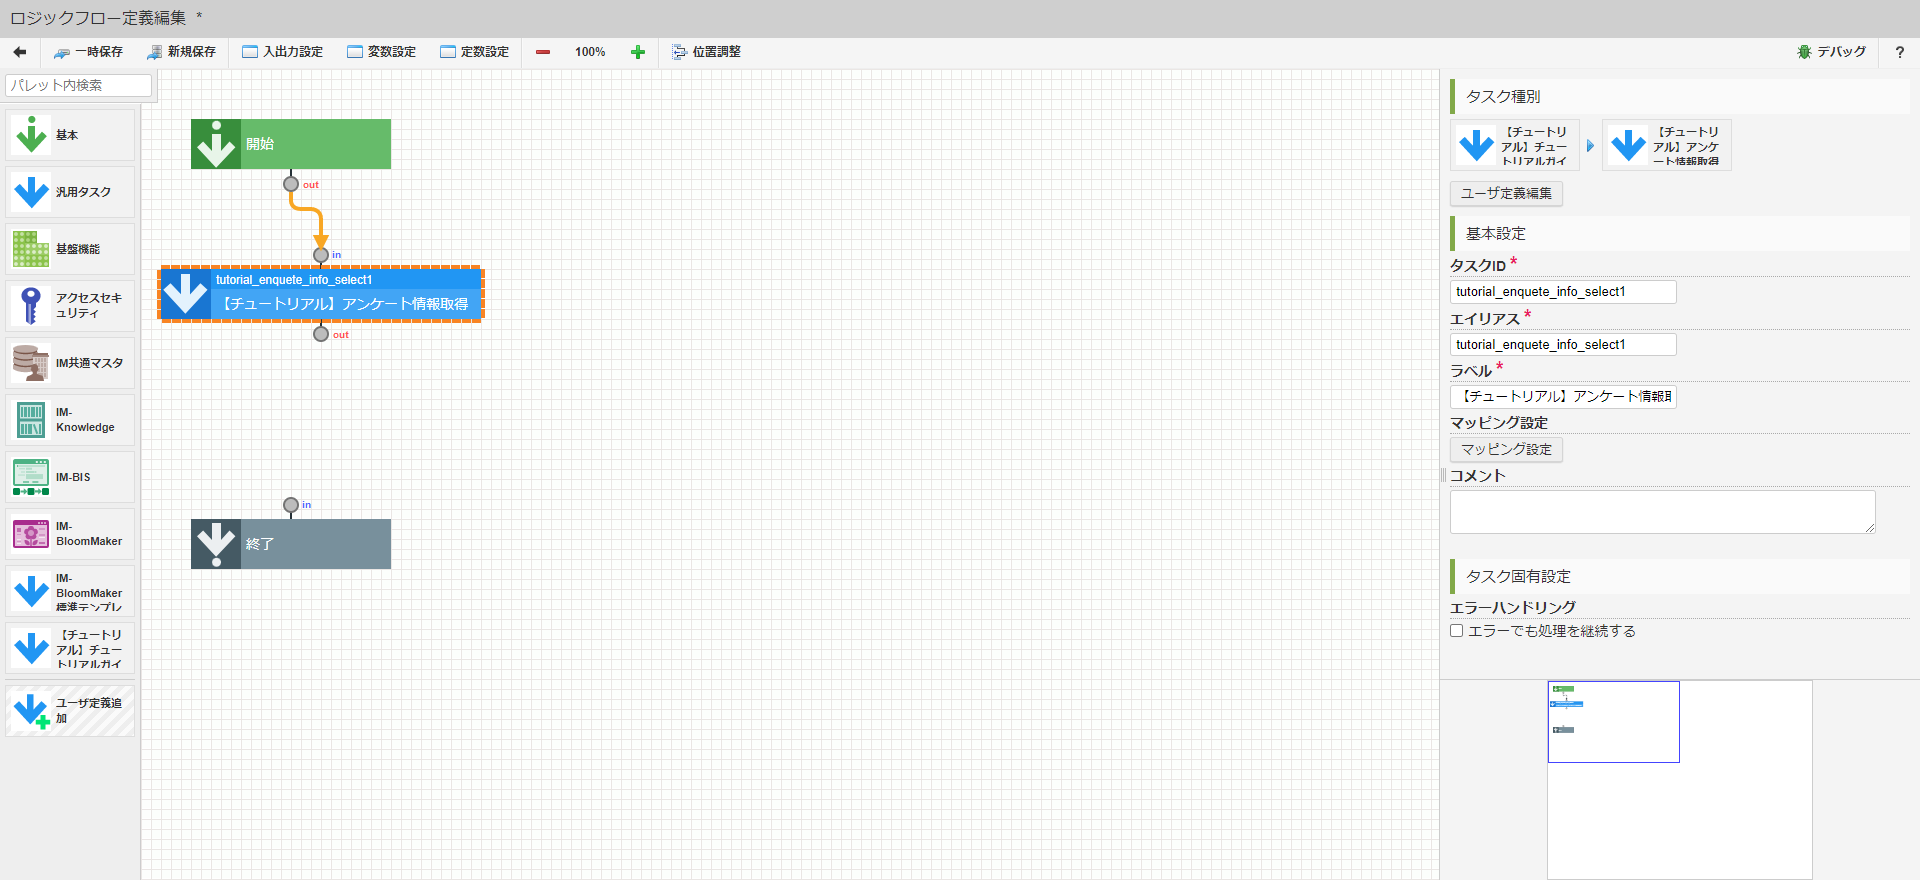1920x880 pixels.
Task: Click the 100% zoom level indicator
Action: tap(590, 52)
